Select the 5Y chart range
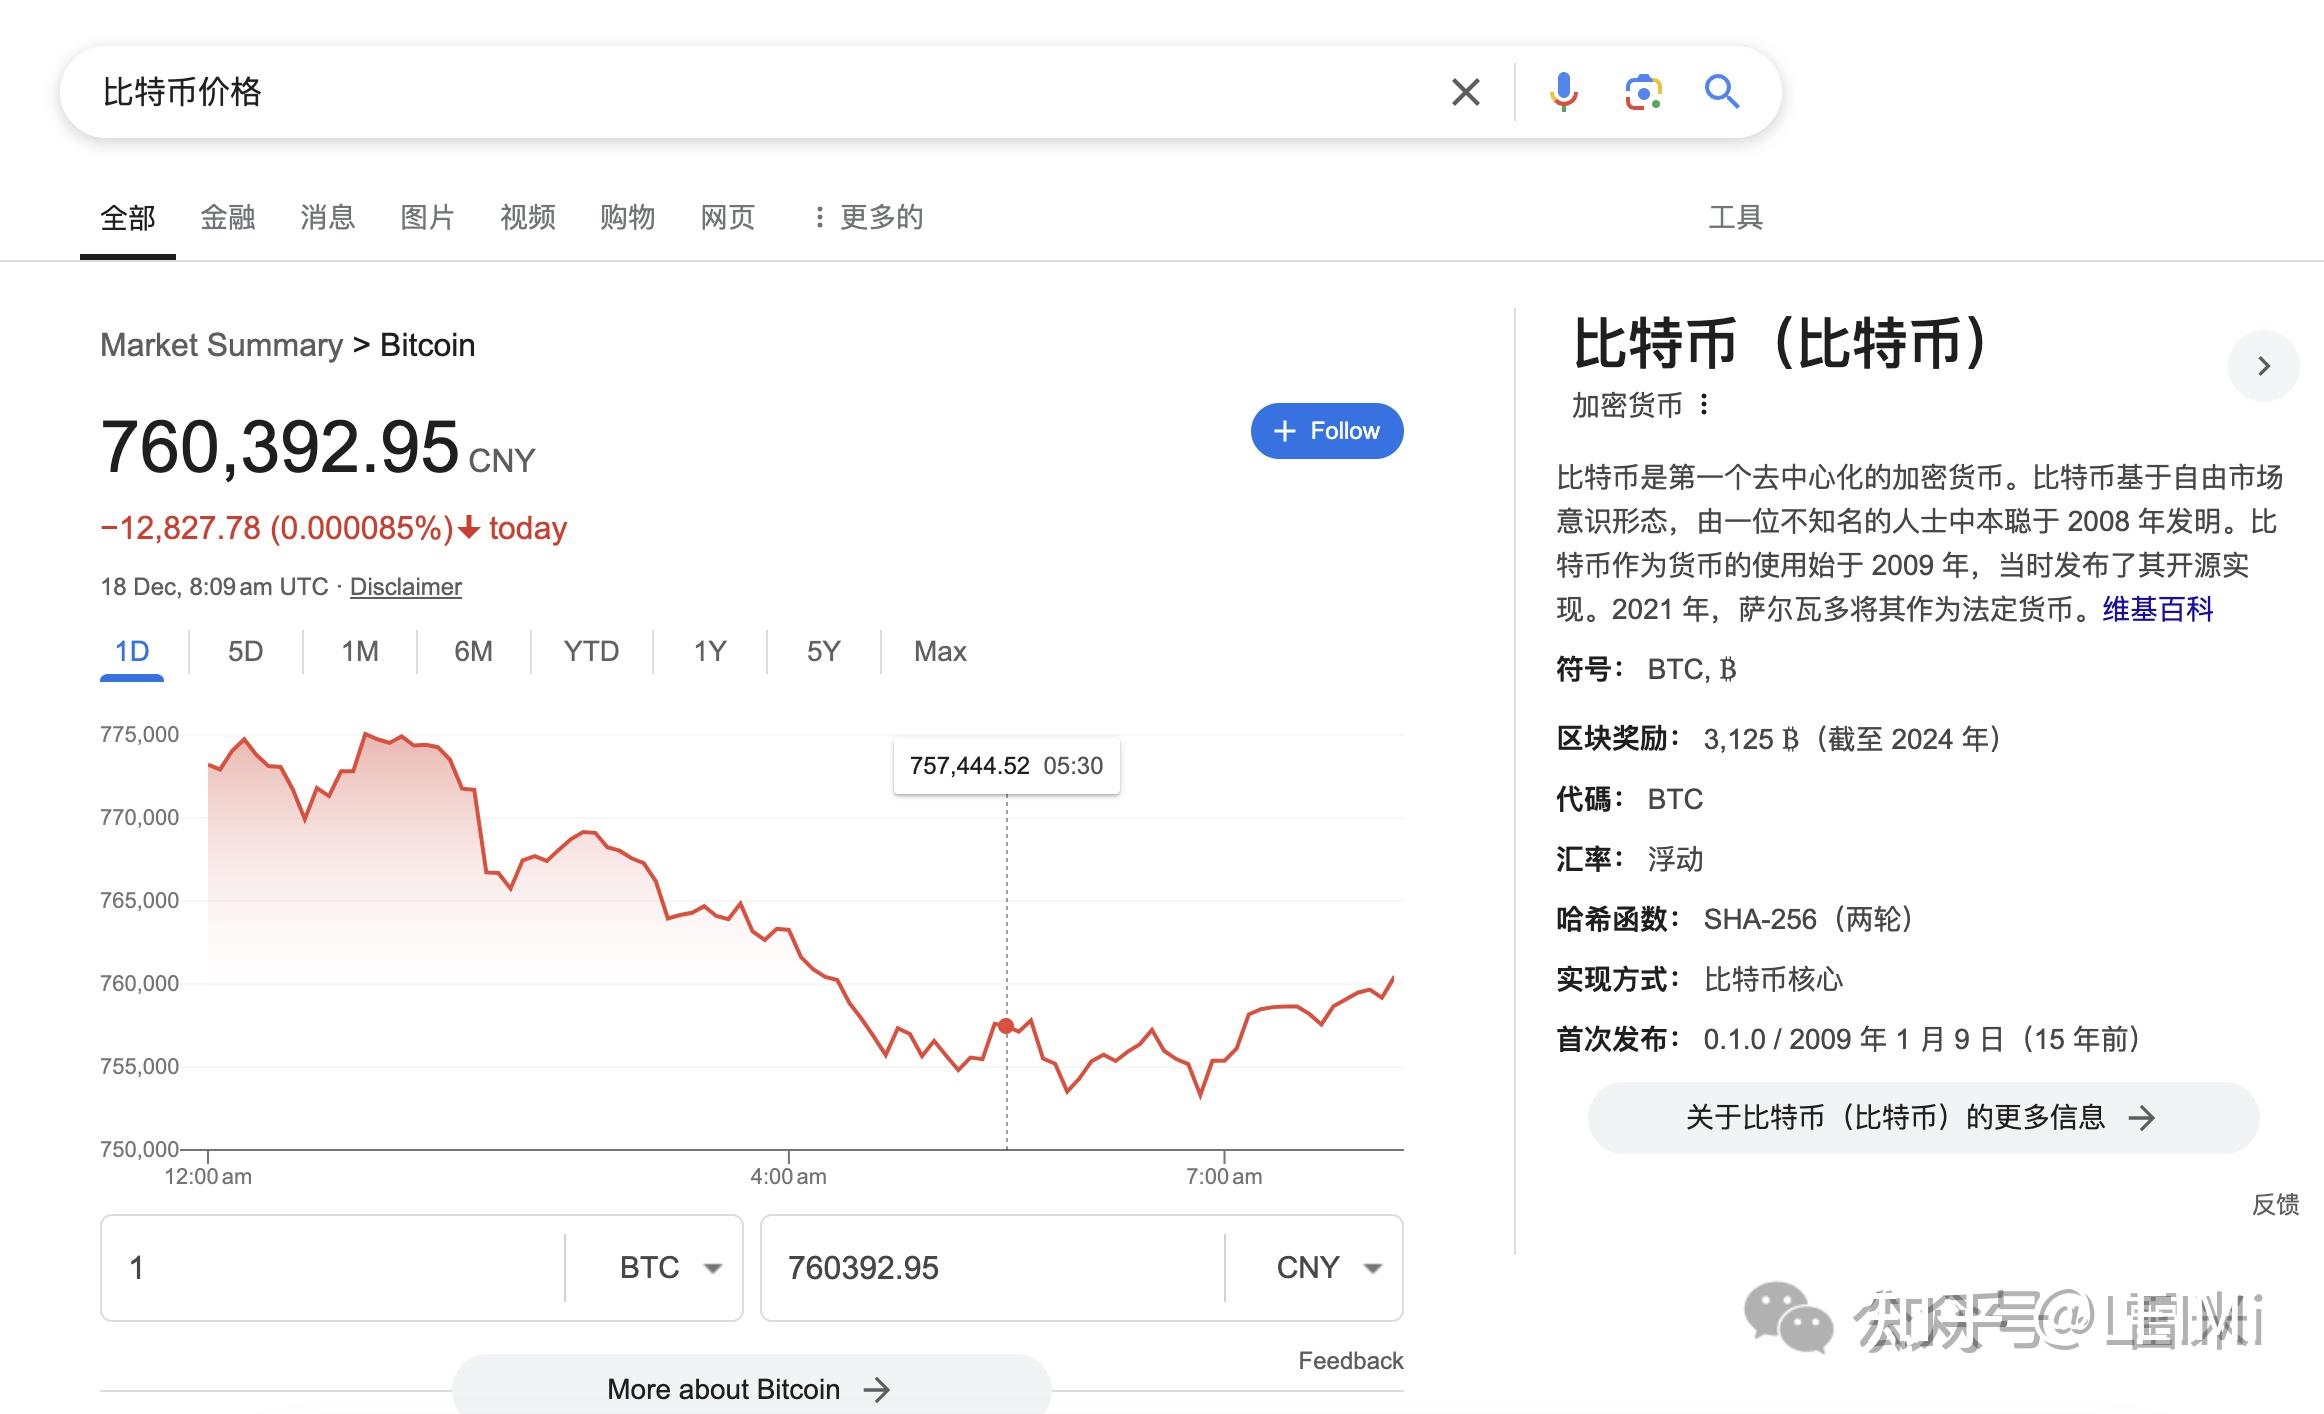Image resolution: width=2324 pixels, height=1414 pixels. coord(824,652)
